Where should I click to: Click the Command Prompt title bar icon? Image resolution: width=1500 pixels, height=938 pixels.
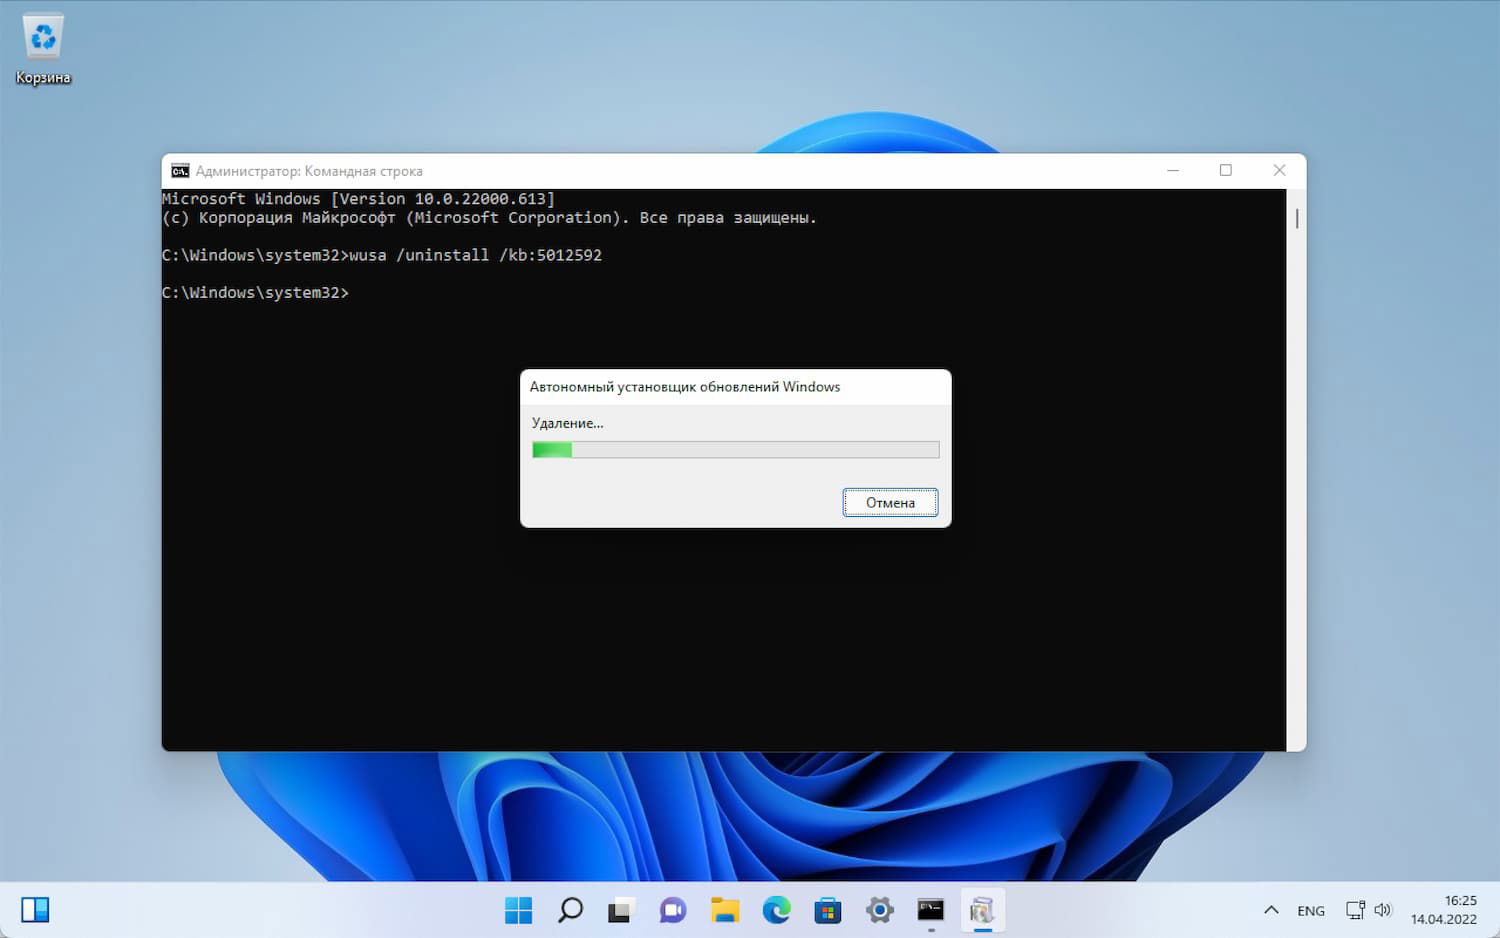(x=180, y=171)
